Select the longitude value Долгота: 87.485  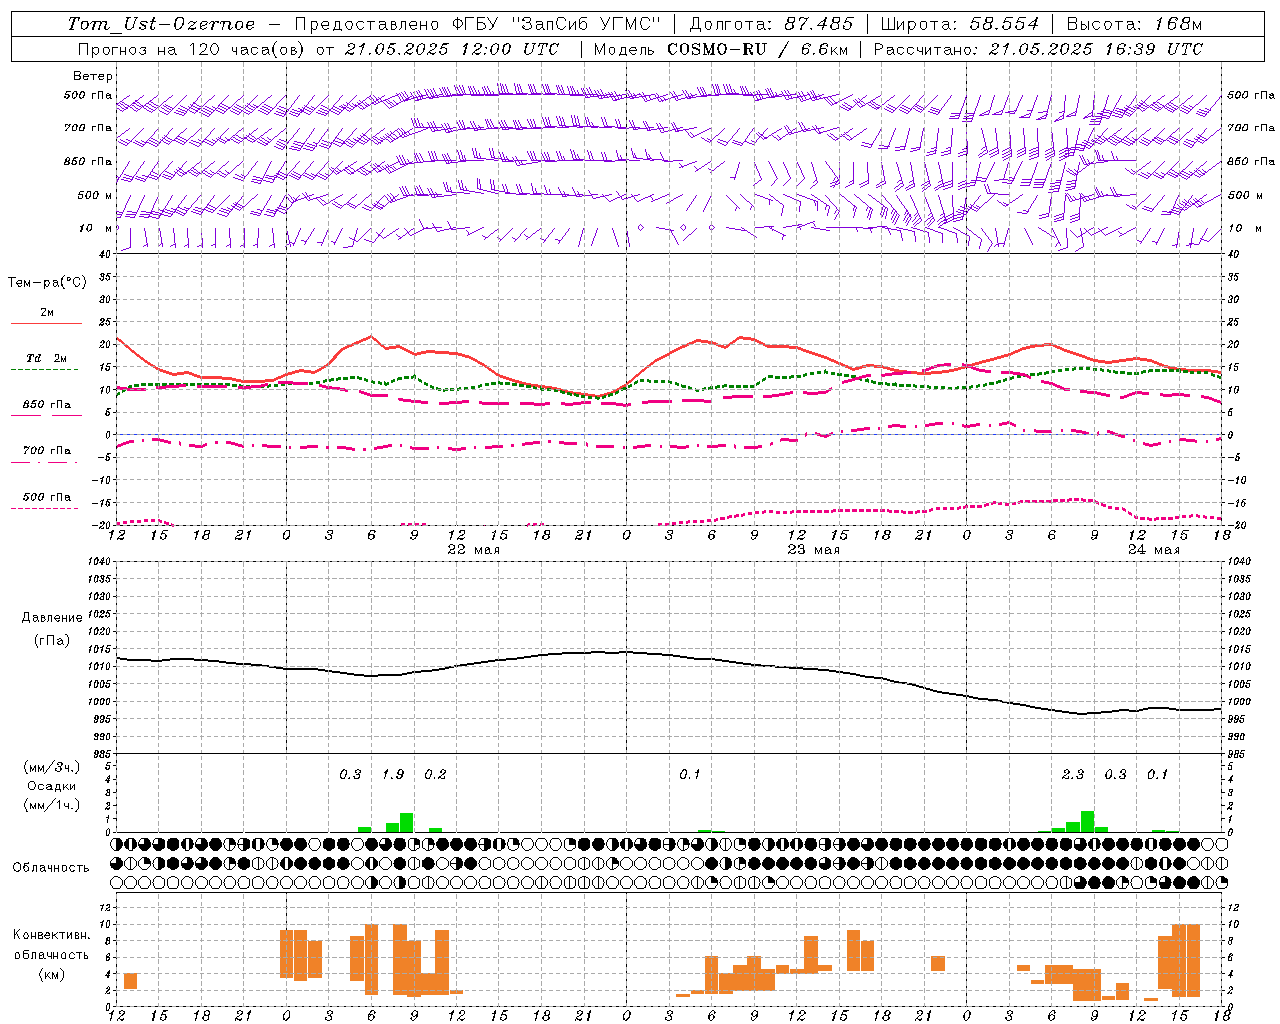[x=771, y=24]
